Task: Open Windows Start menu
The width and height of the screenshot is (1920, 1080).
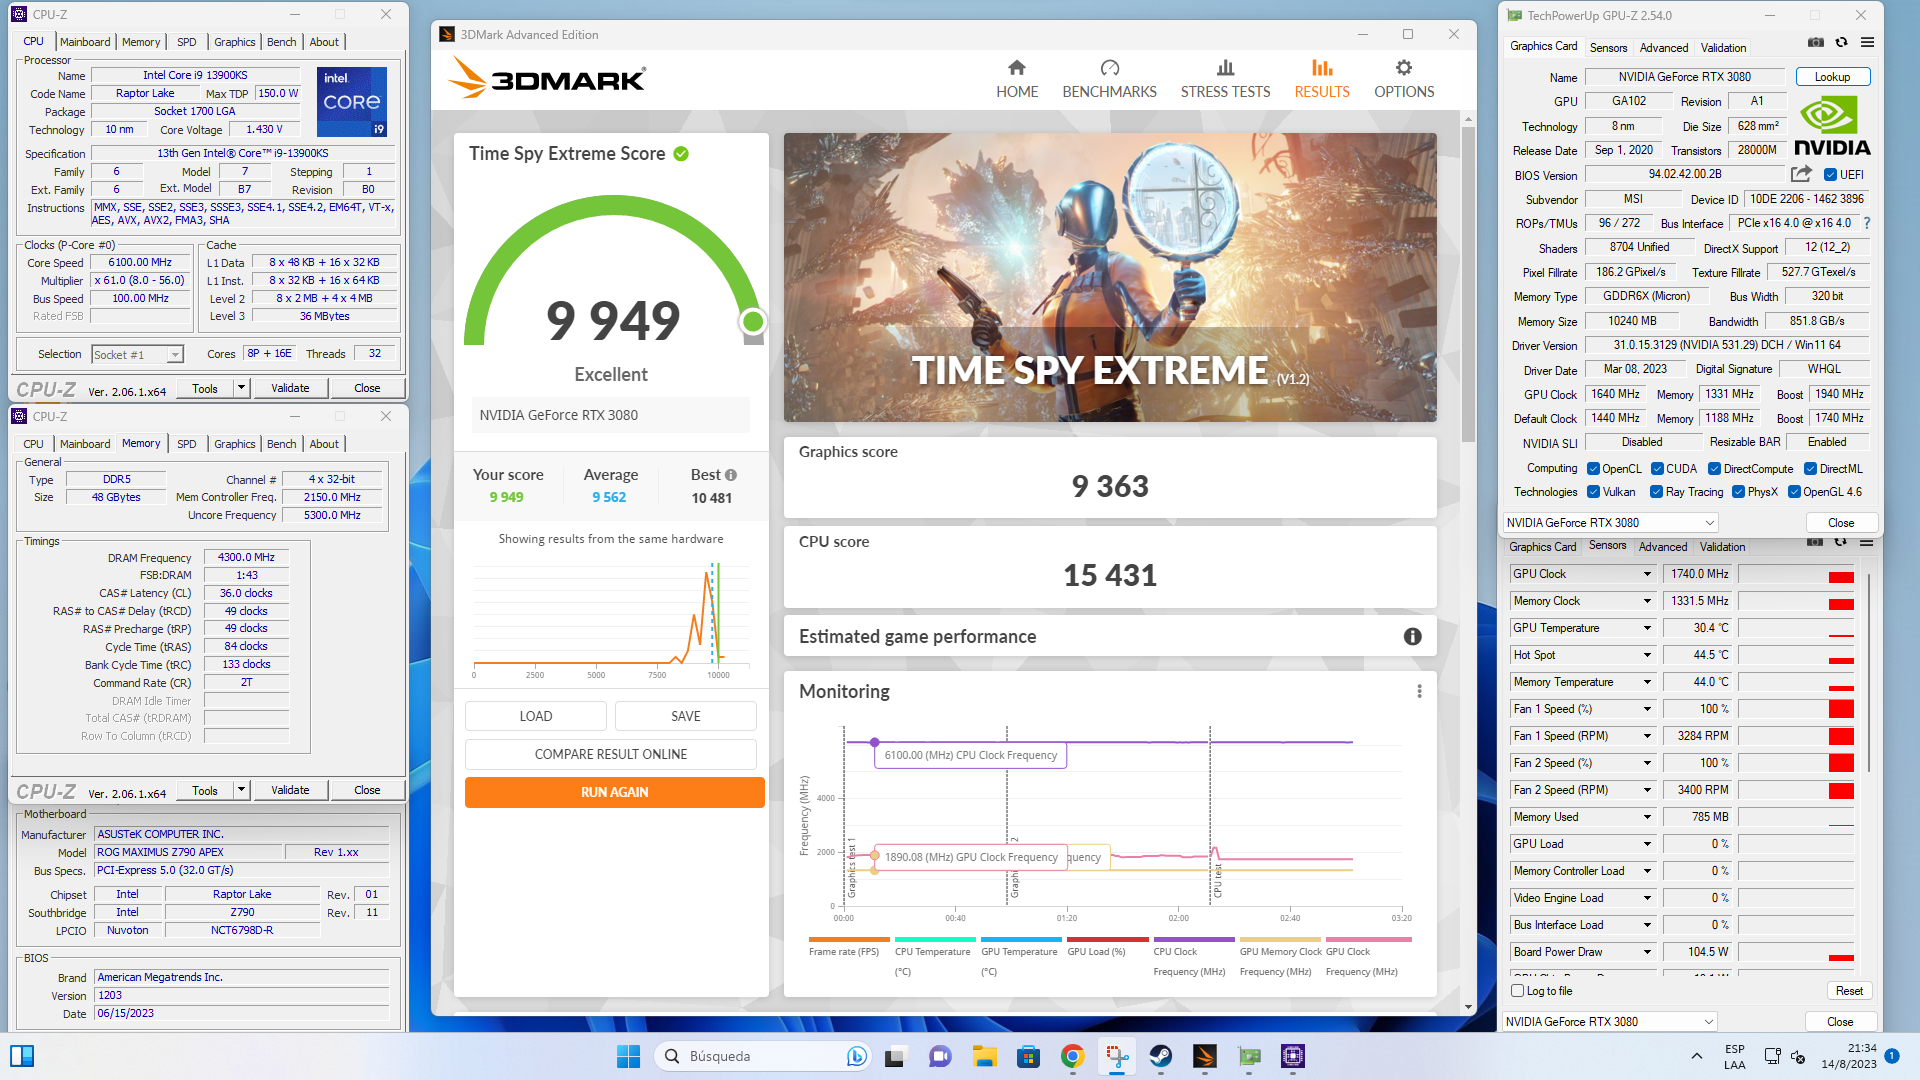Action: (x=628, y=1056)
